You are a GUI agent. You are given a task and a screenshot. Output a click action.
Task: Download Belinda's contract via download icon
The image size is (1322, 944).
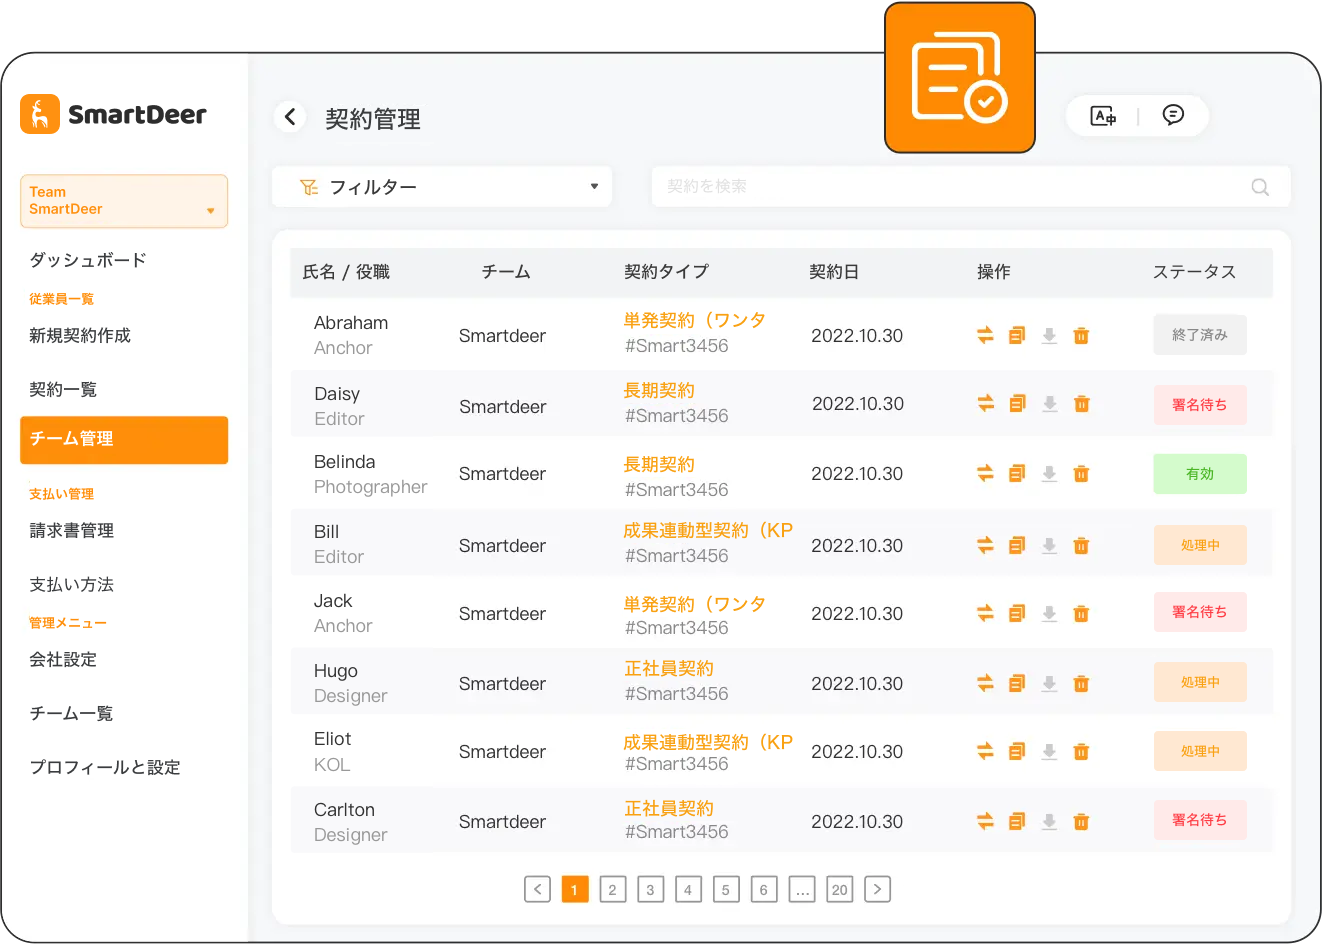(x=1049, y=473)
